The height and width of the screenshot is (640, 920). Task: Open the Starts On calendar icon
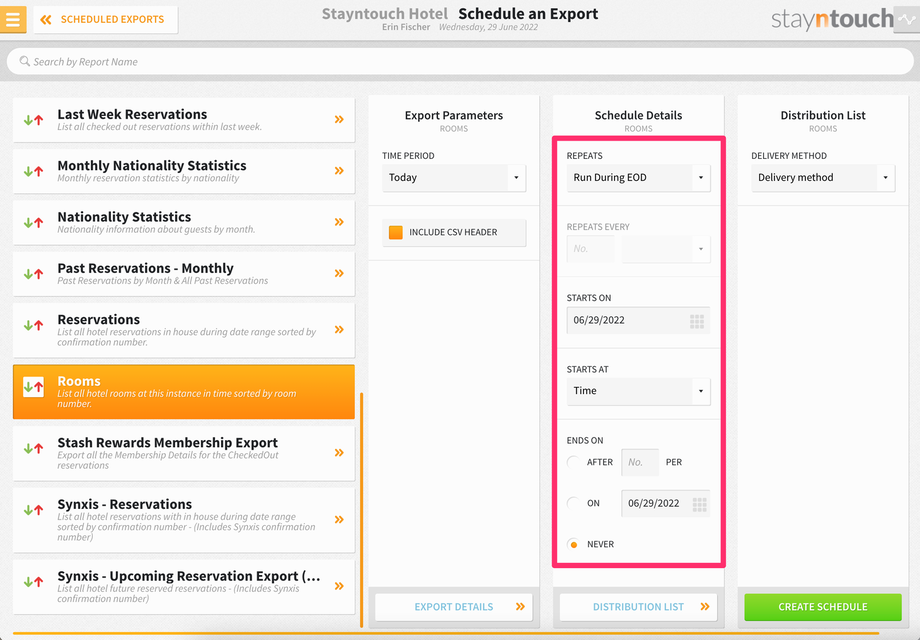coord(696,321)
